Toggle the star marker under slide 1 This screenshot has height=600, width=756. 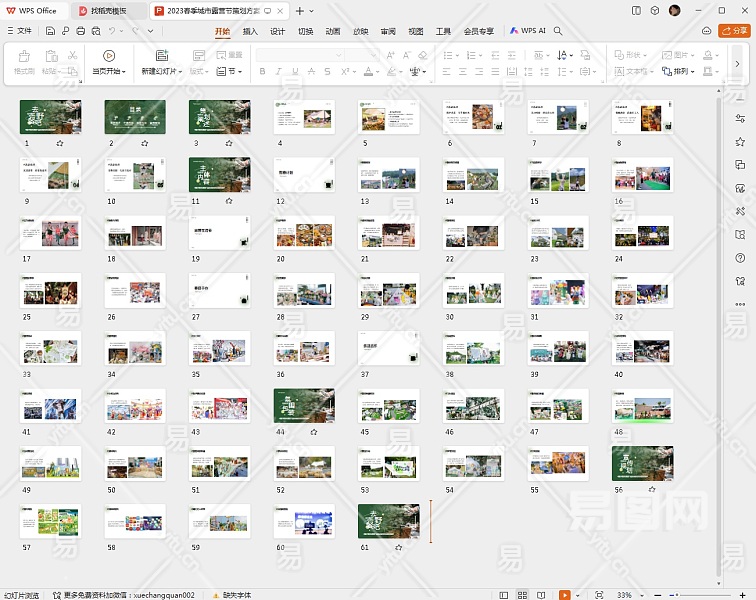[x=59, y=143]
